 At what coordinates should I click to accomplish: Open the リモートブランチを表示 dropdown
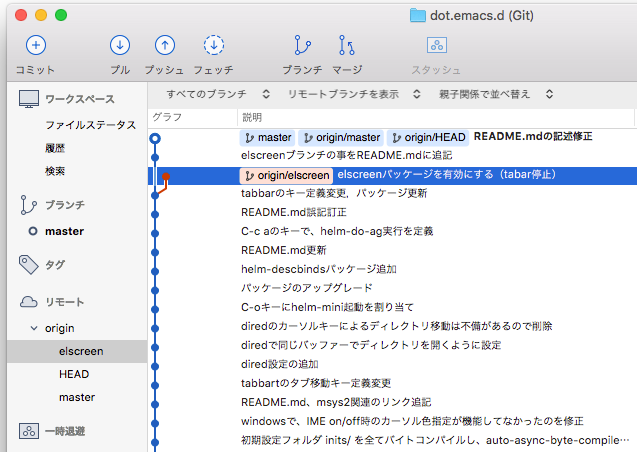point(354,94)
